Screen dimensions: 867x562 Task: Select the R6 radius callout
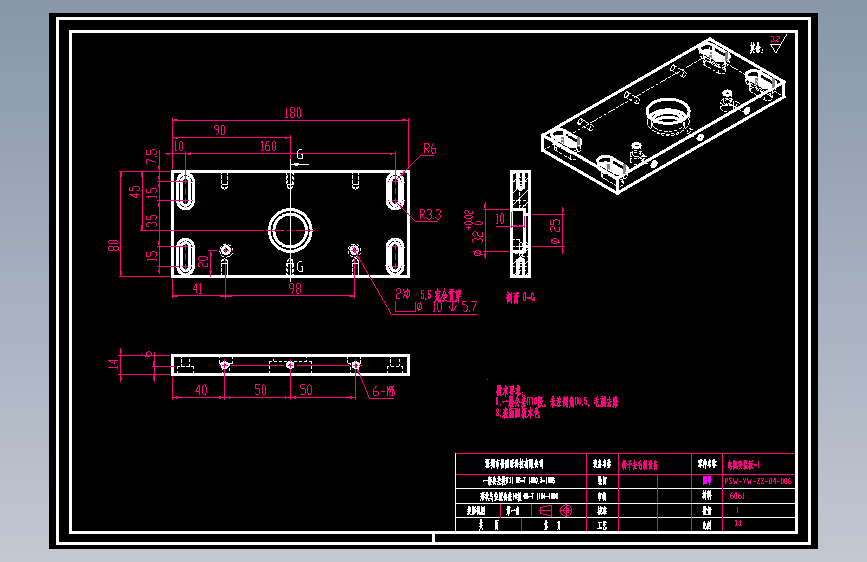point(430,148)
